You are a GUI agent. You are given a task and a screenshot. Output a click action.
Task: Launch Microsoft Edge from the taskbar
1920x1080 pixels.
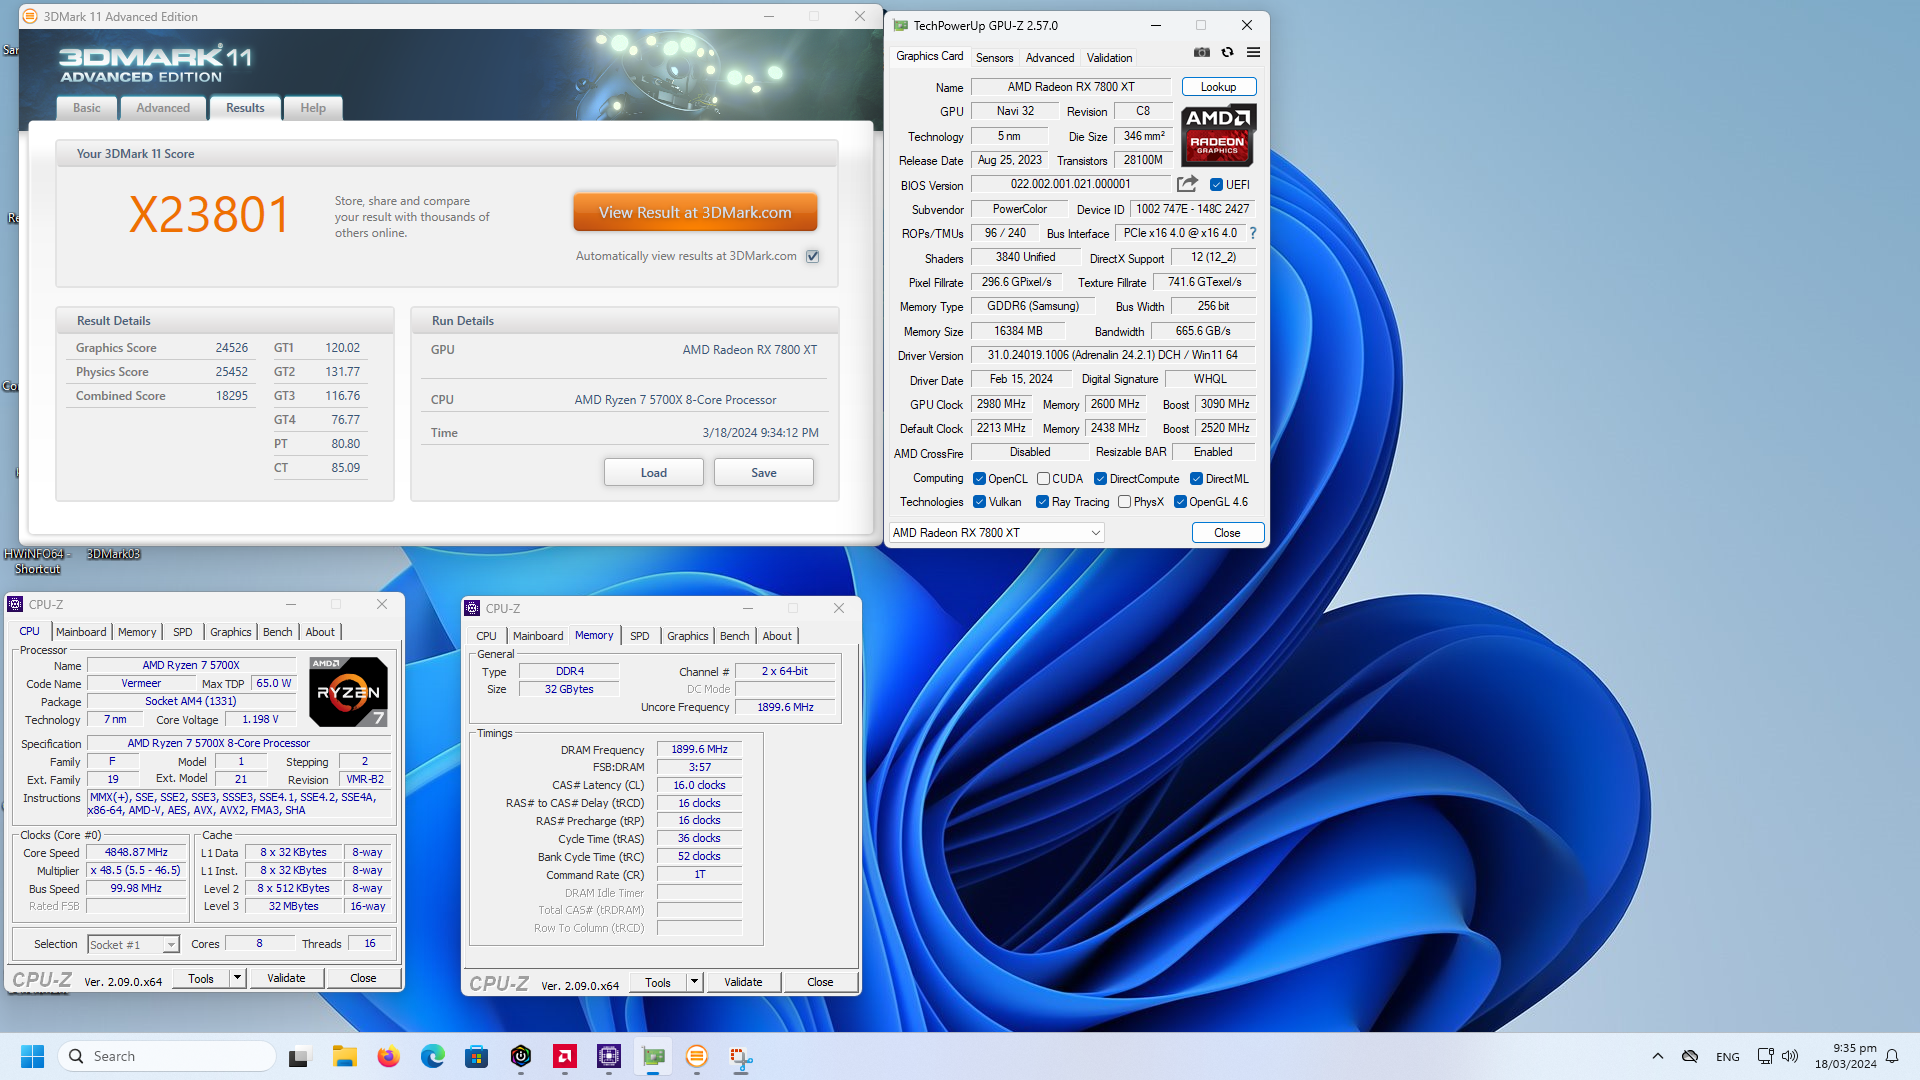(432, 1056)
